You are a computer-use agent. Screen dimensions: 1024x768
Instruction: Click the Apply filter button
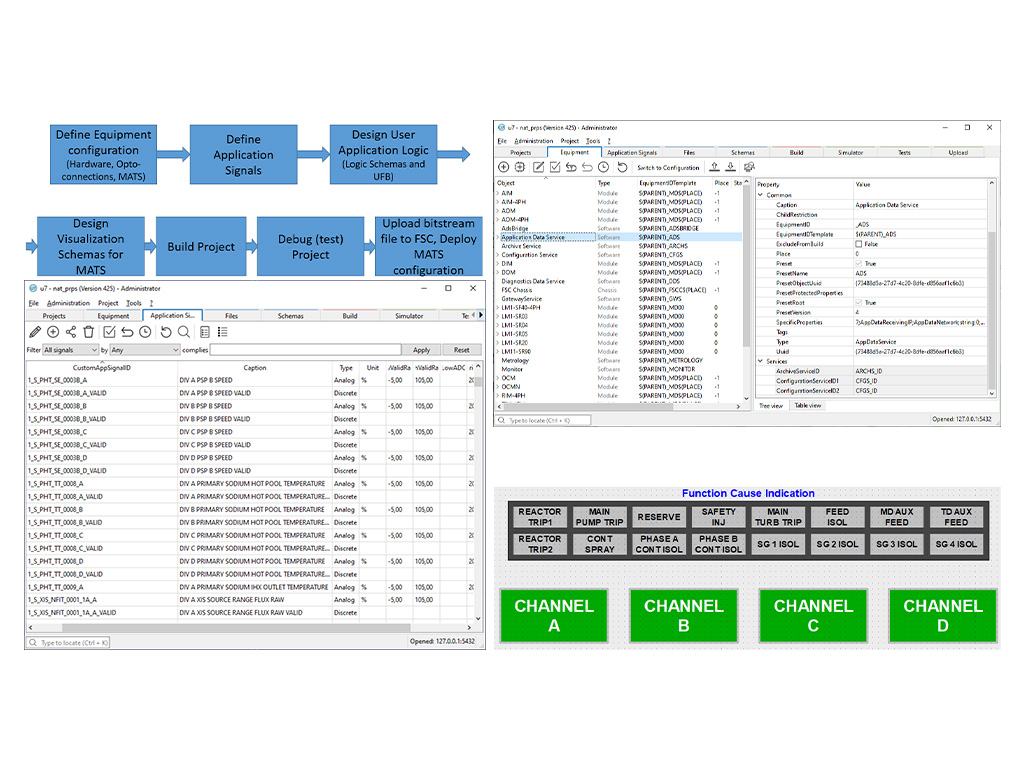(x=421, y=350)
